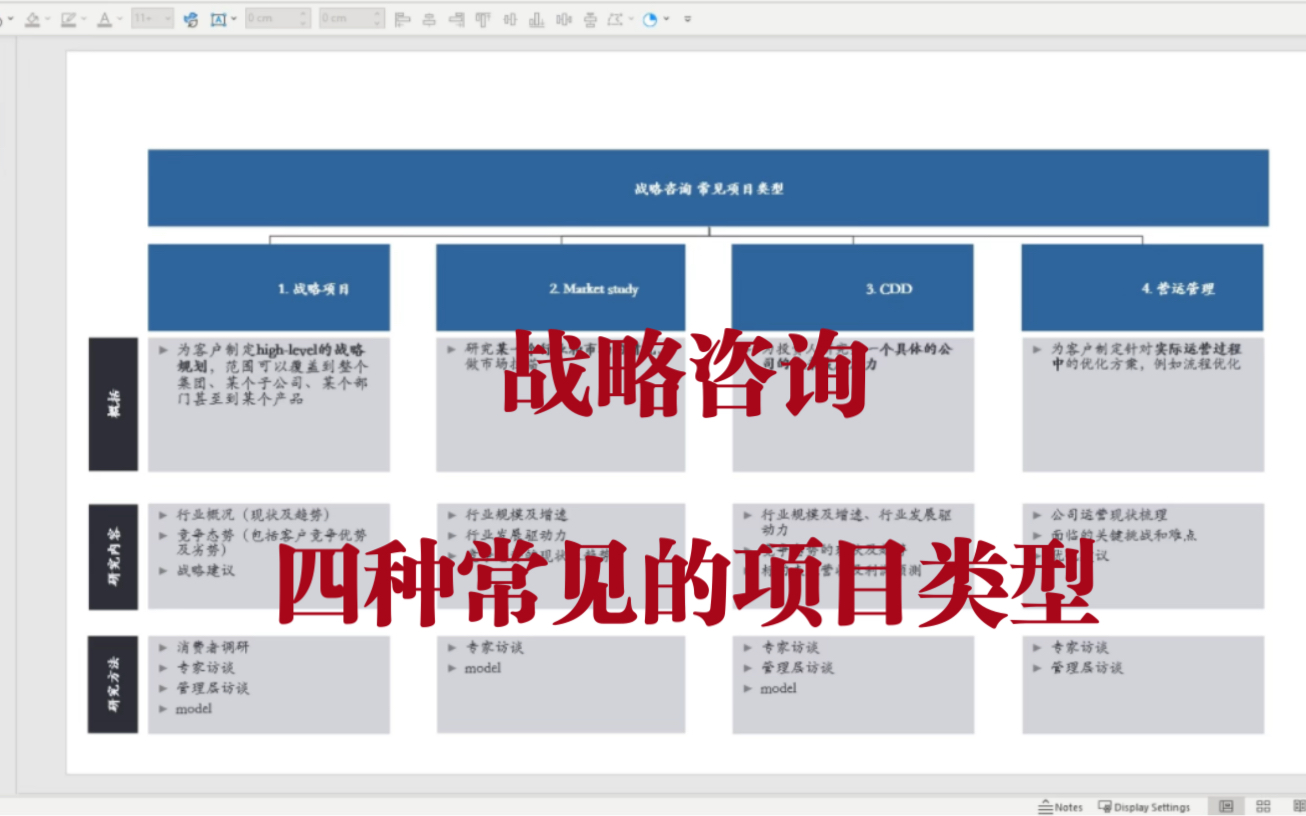This screenshot has width=1306, height=816.
Task: Open the Shape Outline dropdown arrow
Action: (84, 19)
